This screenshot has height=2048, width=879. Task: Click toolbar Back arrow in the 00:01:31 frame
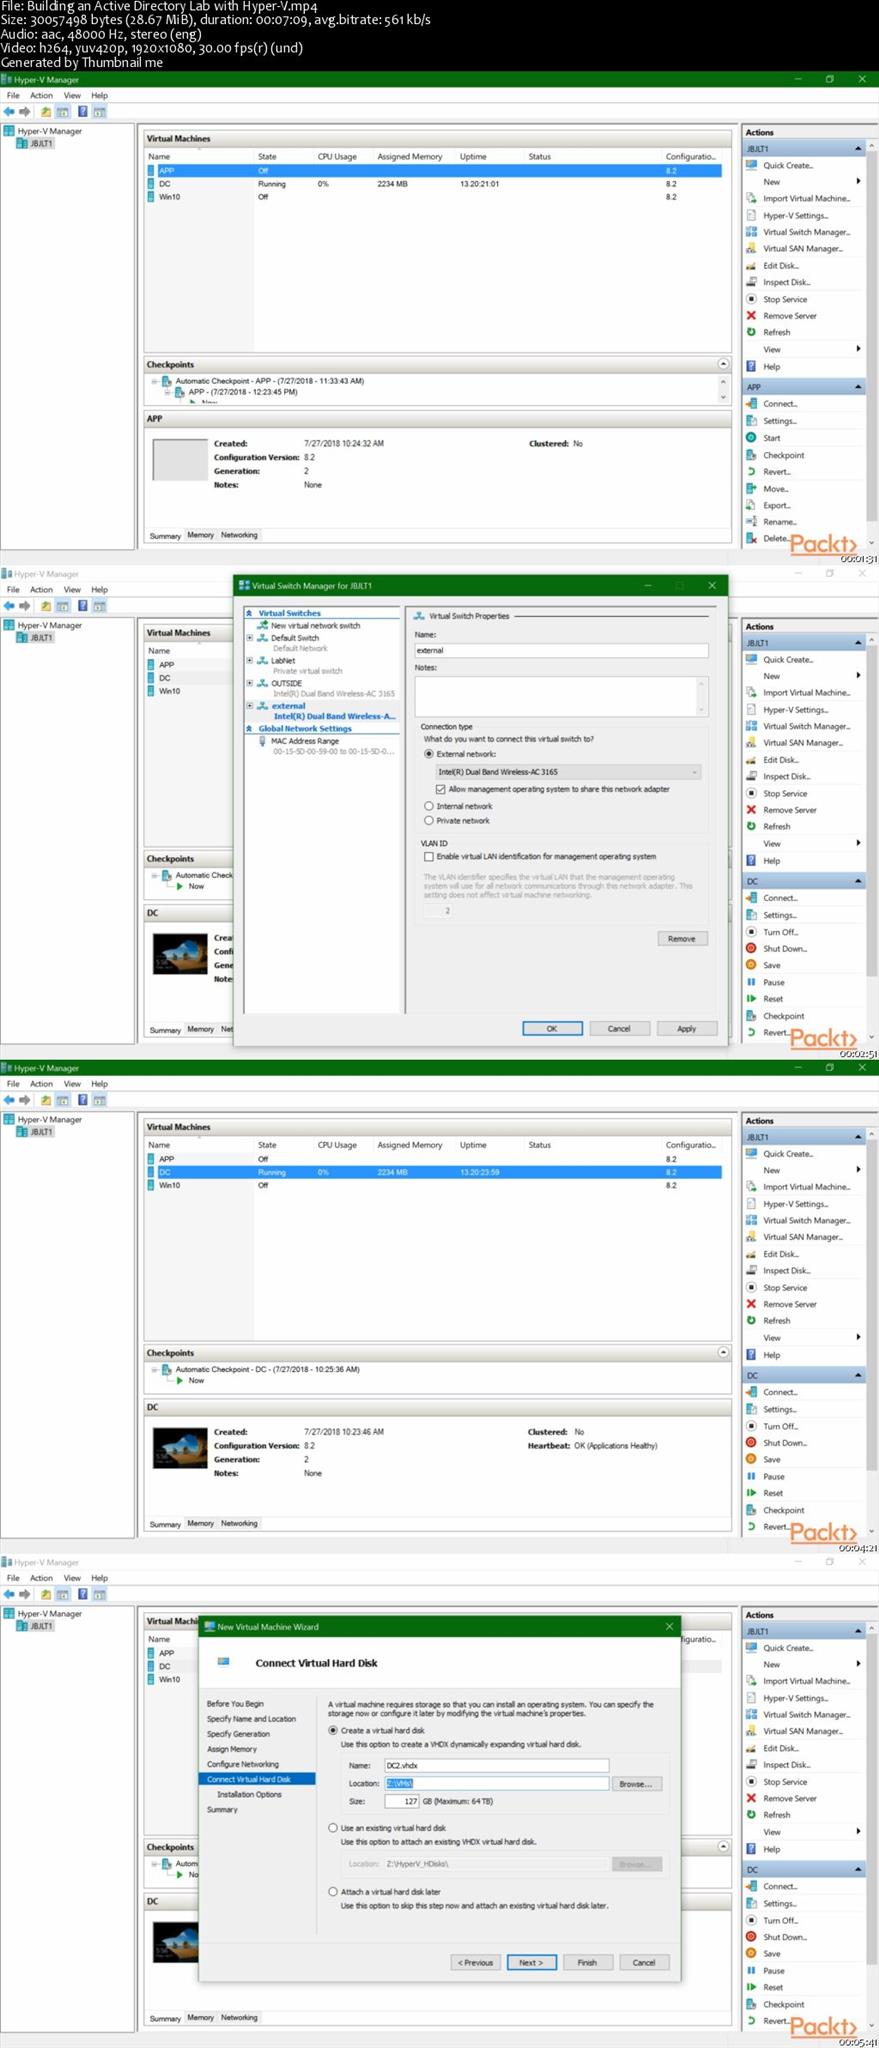(x=9, y=112)
